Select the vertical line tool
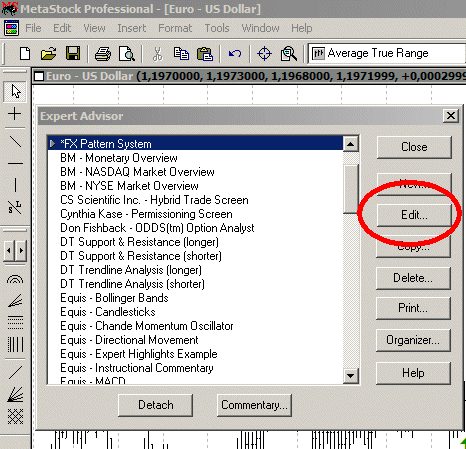 [x=16, y=185]
